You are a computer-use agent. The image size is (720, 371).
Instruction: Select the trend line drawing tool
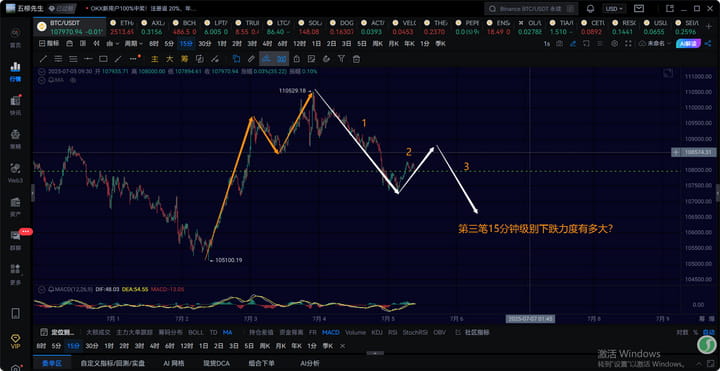pyautogui.click(x=43, y=59)
